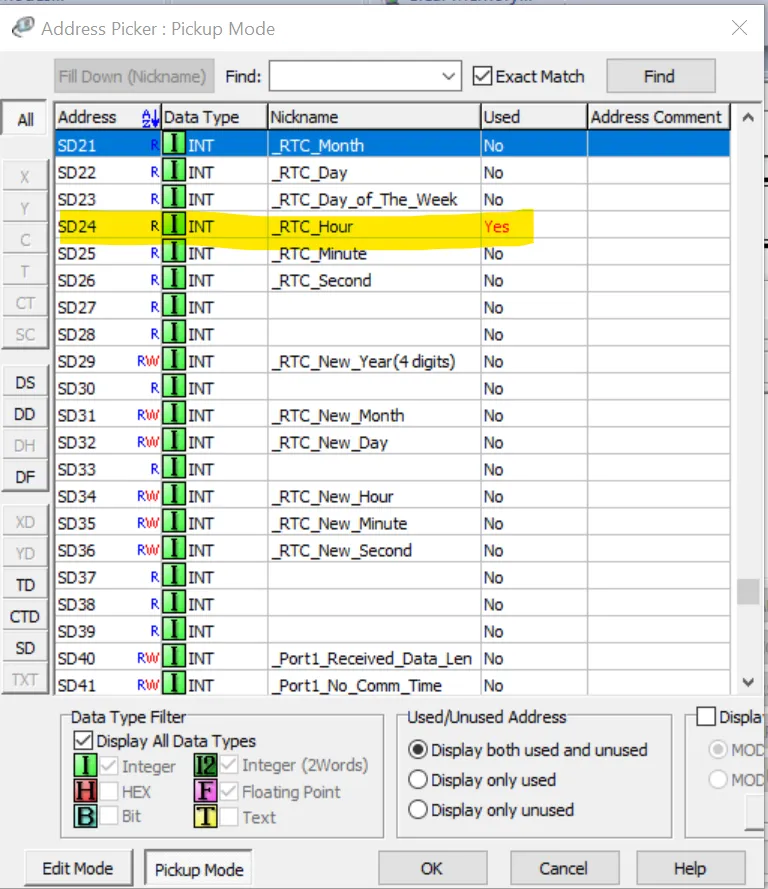Click the Nickname column header
The image size is (768, 889).
374,117
